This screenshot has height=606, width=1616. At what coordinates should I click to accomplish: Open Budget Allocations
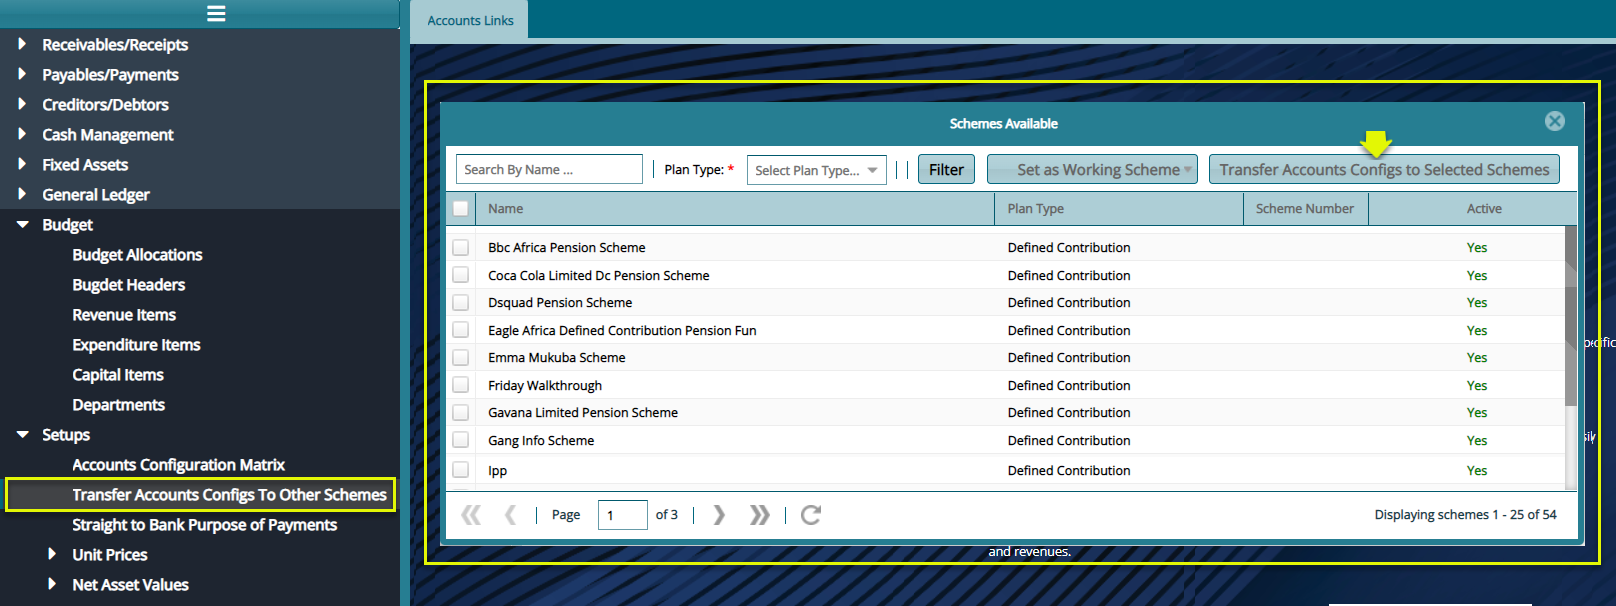137,255
